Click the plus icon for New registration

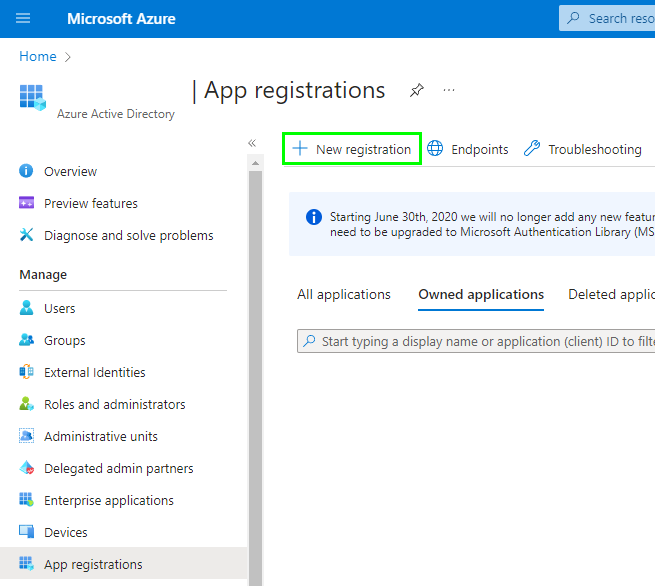300,148
